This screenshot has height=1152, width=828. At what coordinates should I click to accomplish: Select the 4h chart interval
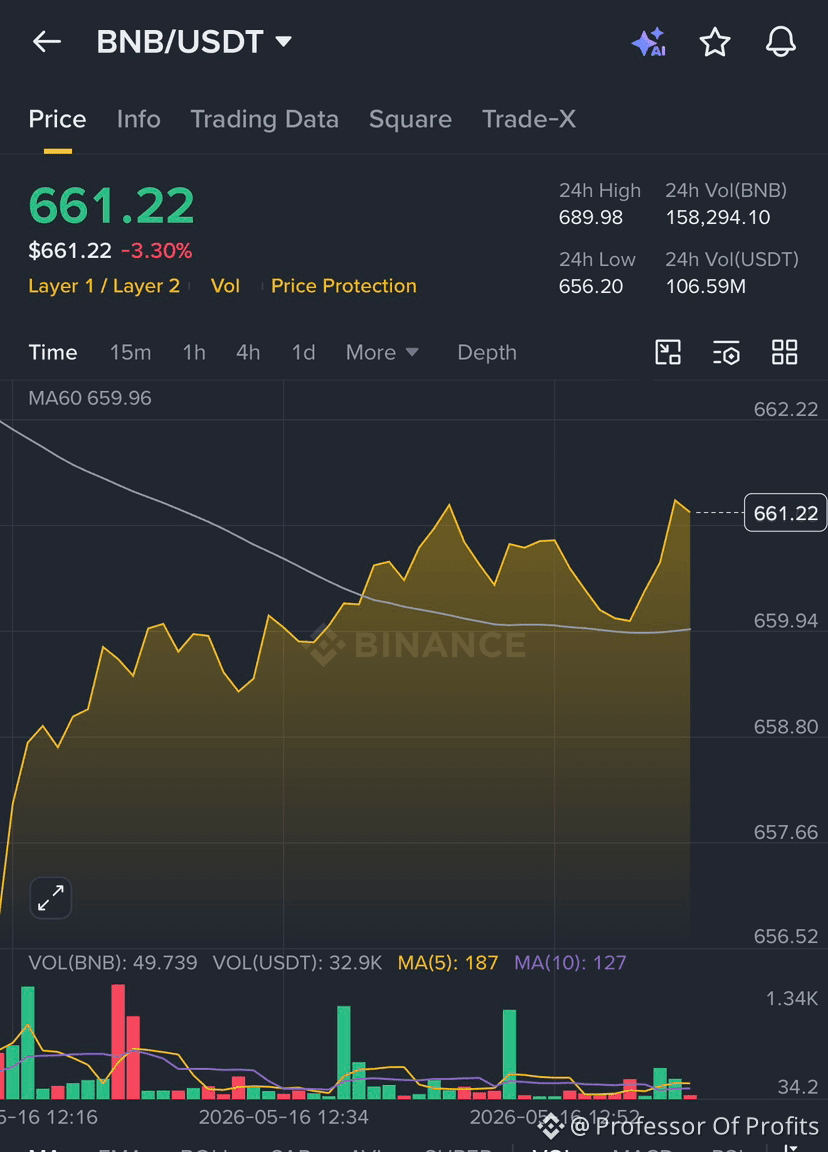[248, 353]
